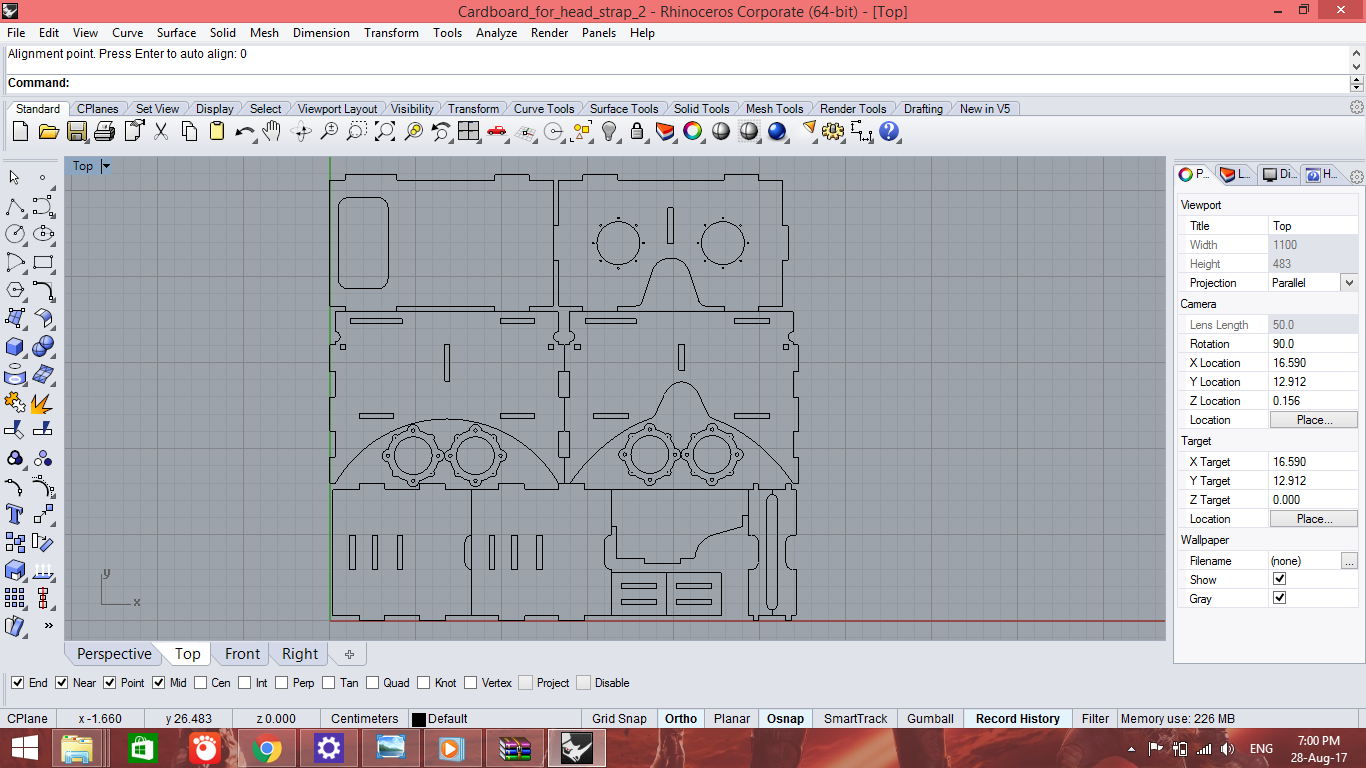Open Help with the question mark icon
Screen dimensions: 1366x768
[889, 131]
